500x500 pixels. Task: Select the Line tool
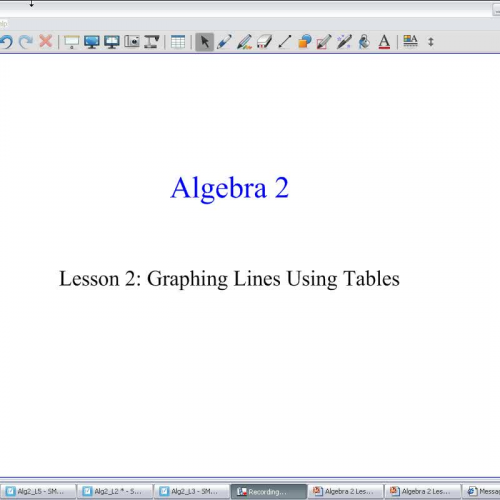pyautogui.click(x=284, y=42)
